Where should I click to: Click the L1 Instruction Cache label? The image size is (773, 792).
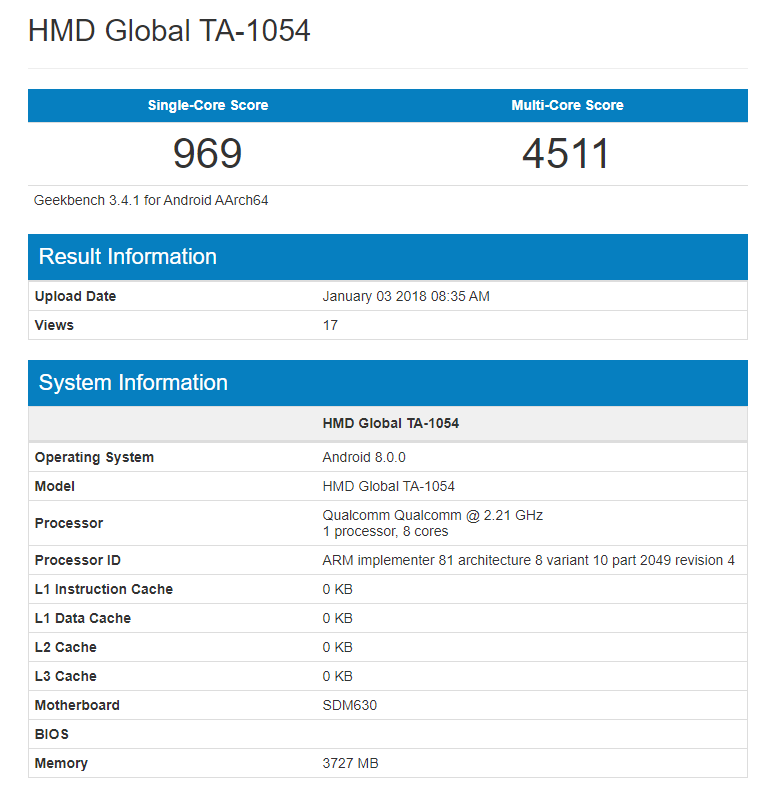tap(104, 589)
